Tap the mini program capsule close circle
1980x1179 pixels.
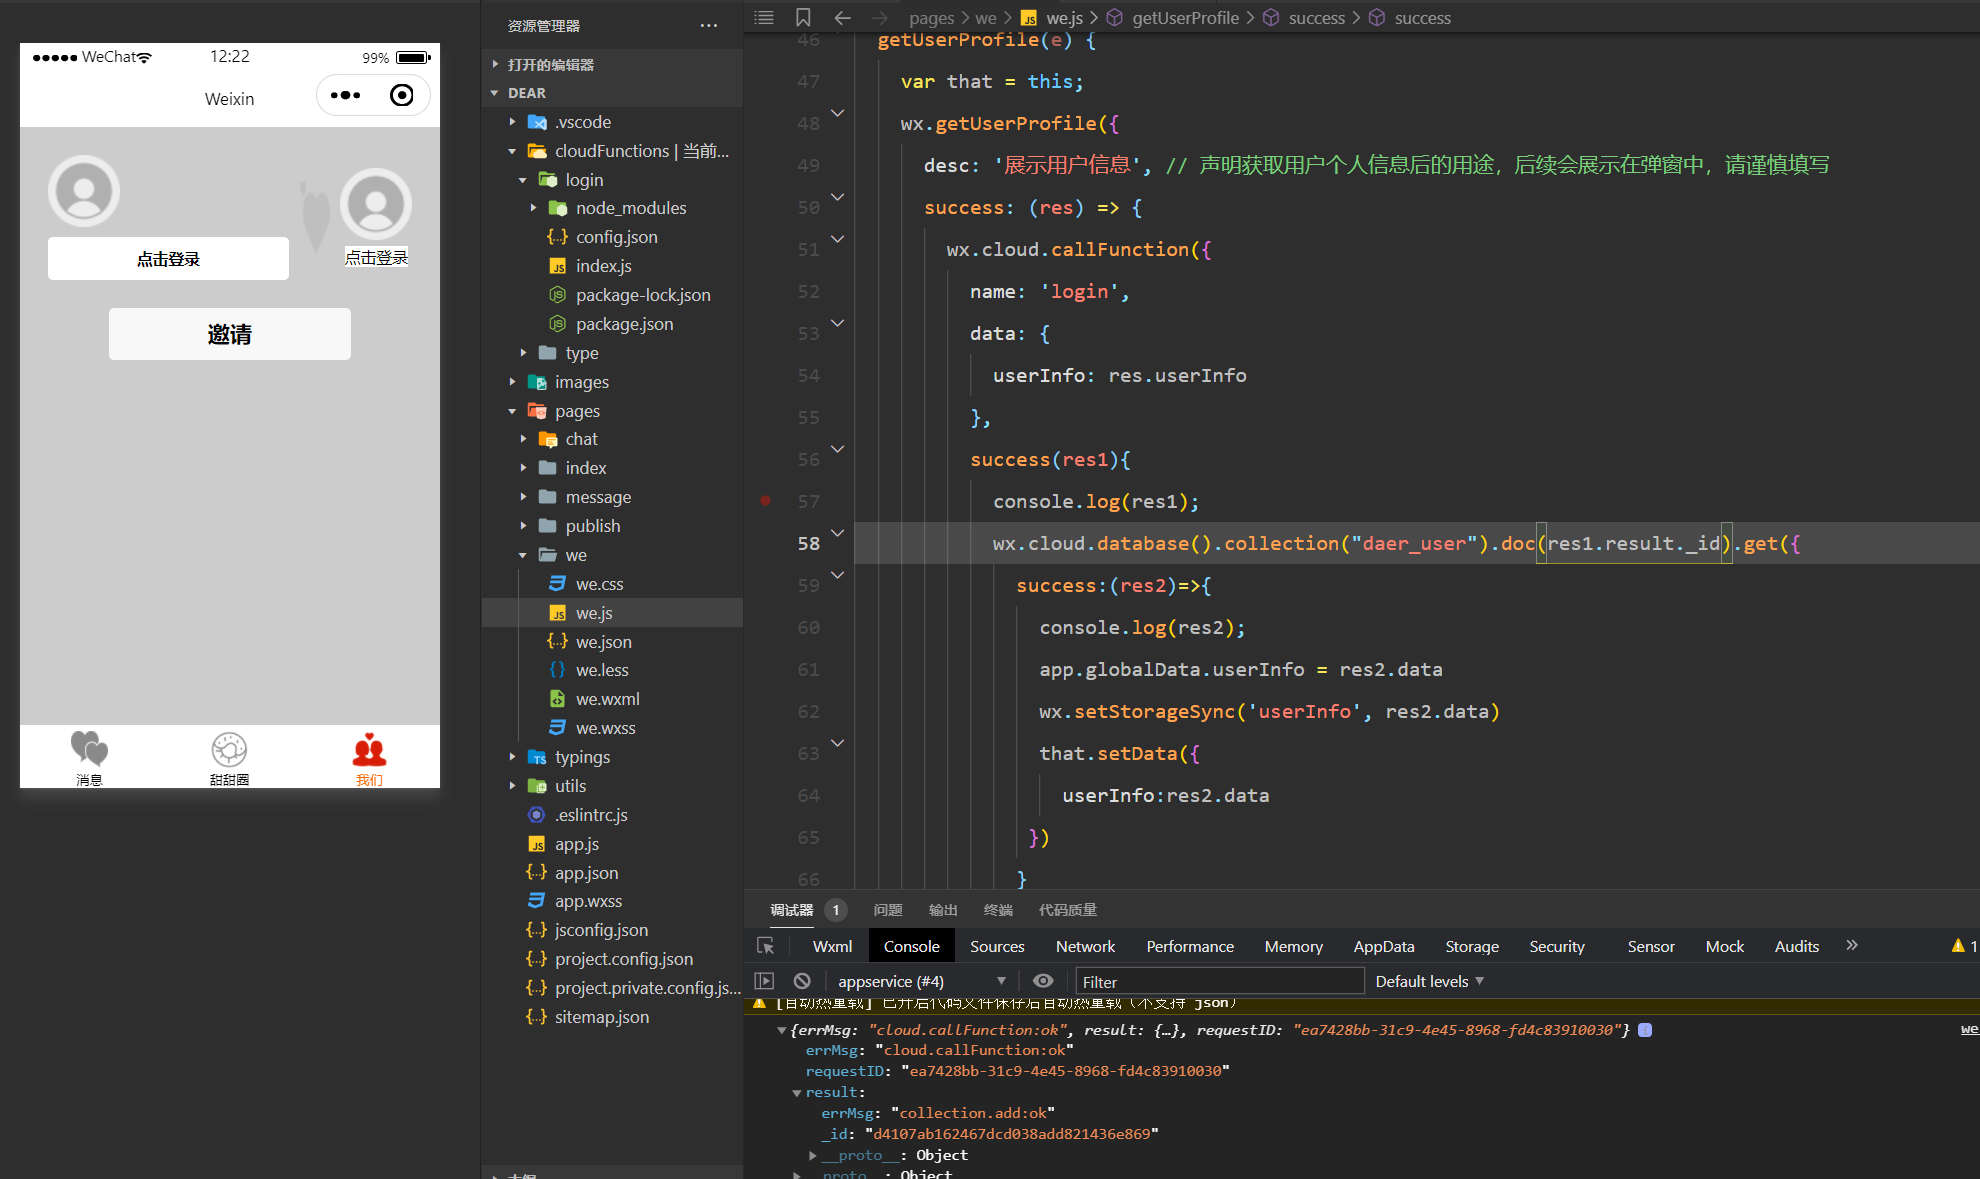(401, 95)
